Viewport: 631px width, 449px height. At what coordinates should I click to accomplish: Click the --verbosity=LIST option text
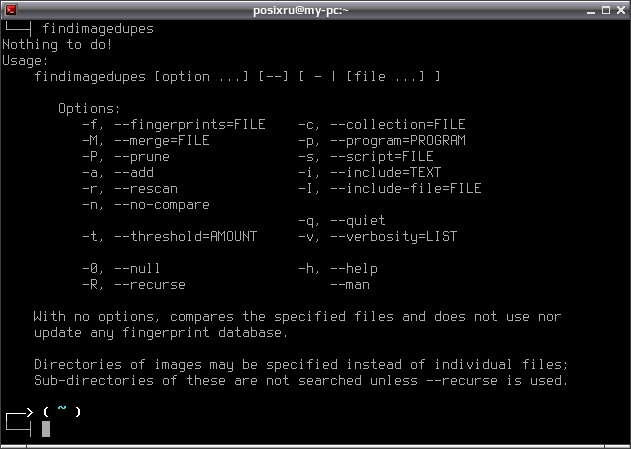(394, 236)
